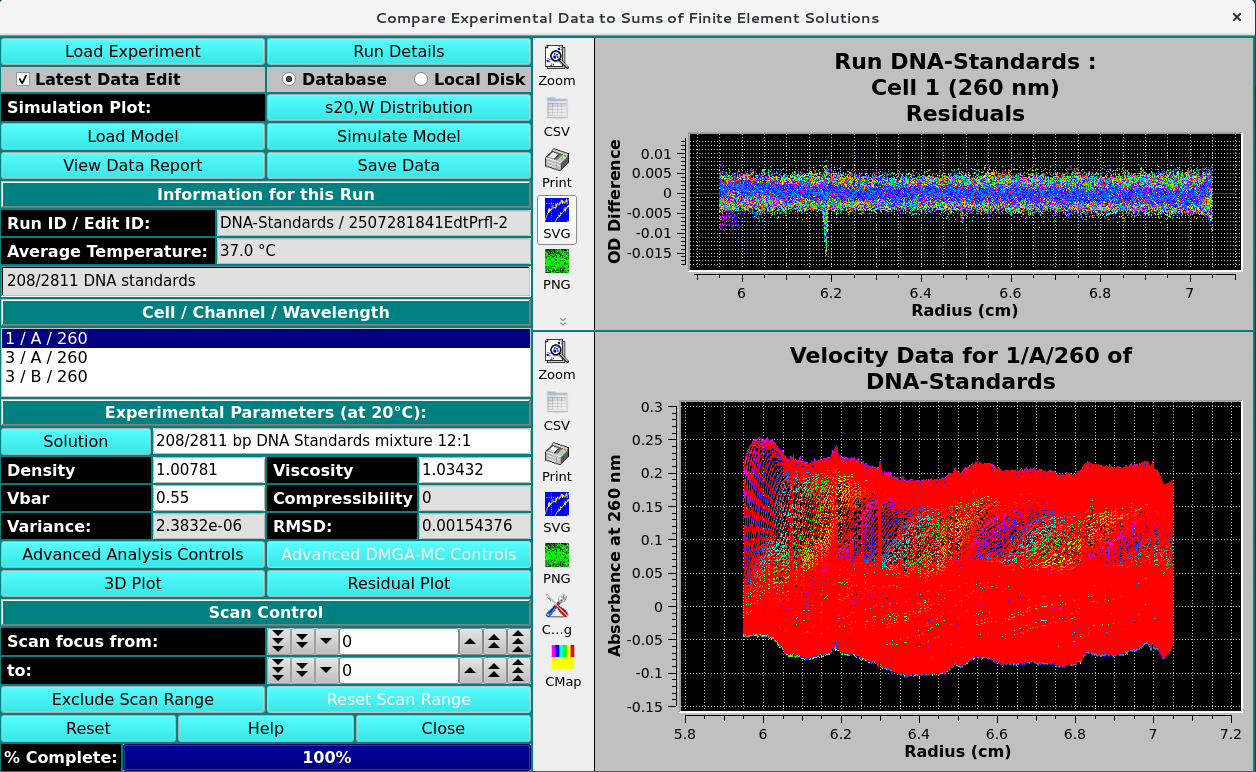Screen dimensions: 1256x772
Task: Select the 3 / A / 260 list entry
Action: pos(46,357)
